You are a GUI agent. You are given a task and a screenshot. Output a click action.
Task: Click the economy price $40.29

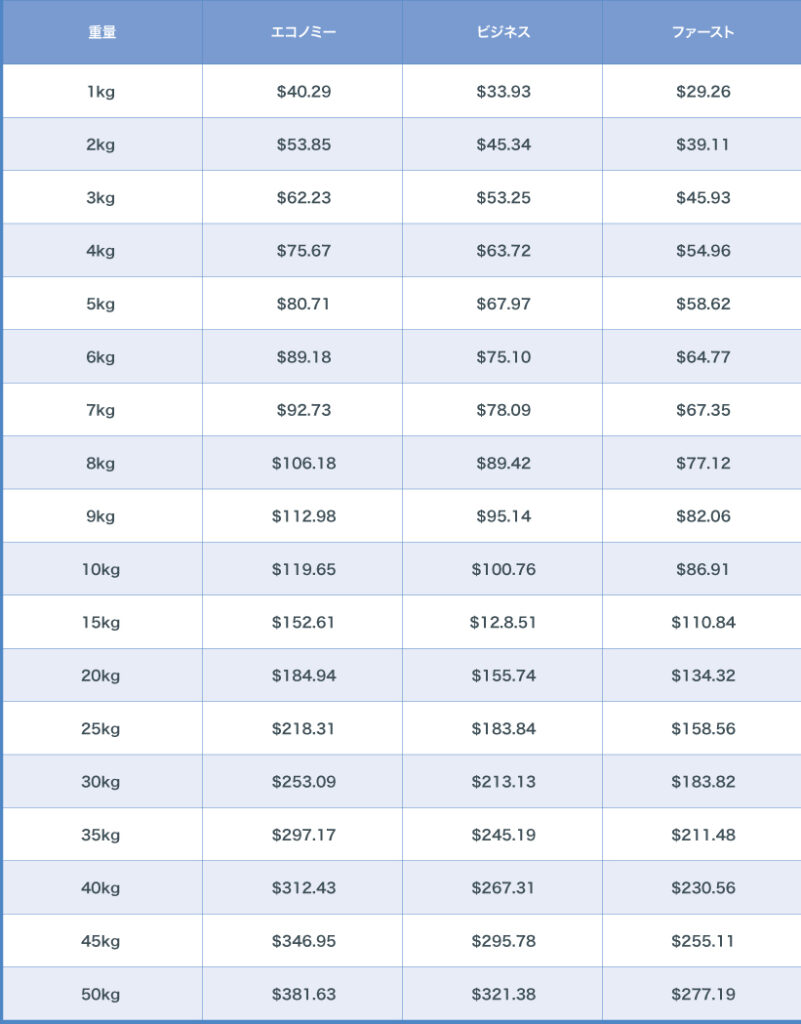303,92
